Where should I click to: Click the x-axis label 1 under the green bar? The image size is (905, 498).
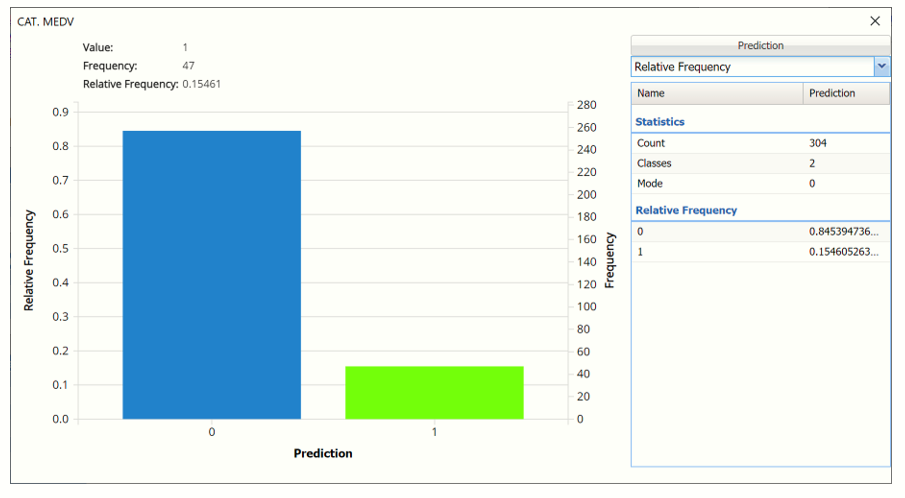[x=434, y=432]
